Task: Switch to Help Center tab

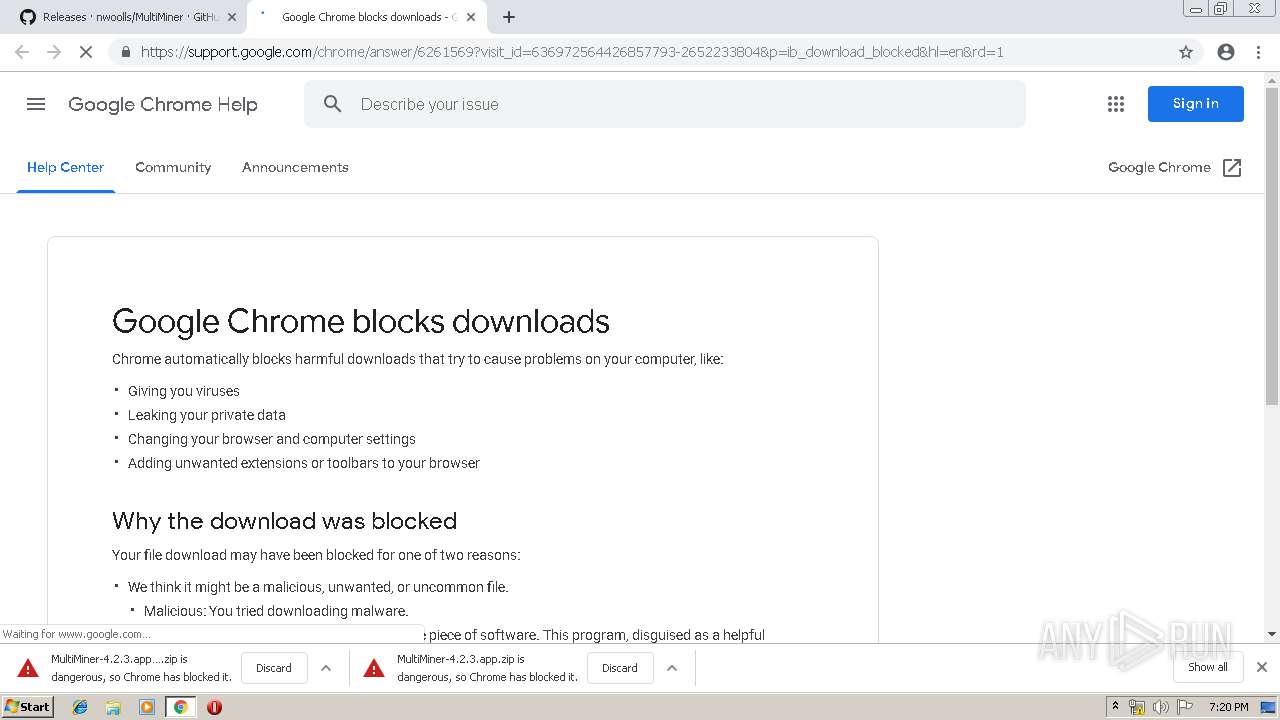Action: pyautogui.click(x=65, y=168)
